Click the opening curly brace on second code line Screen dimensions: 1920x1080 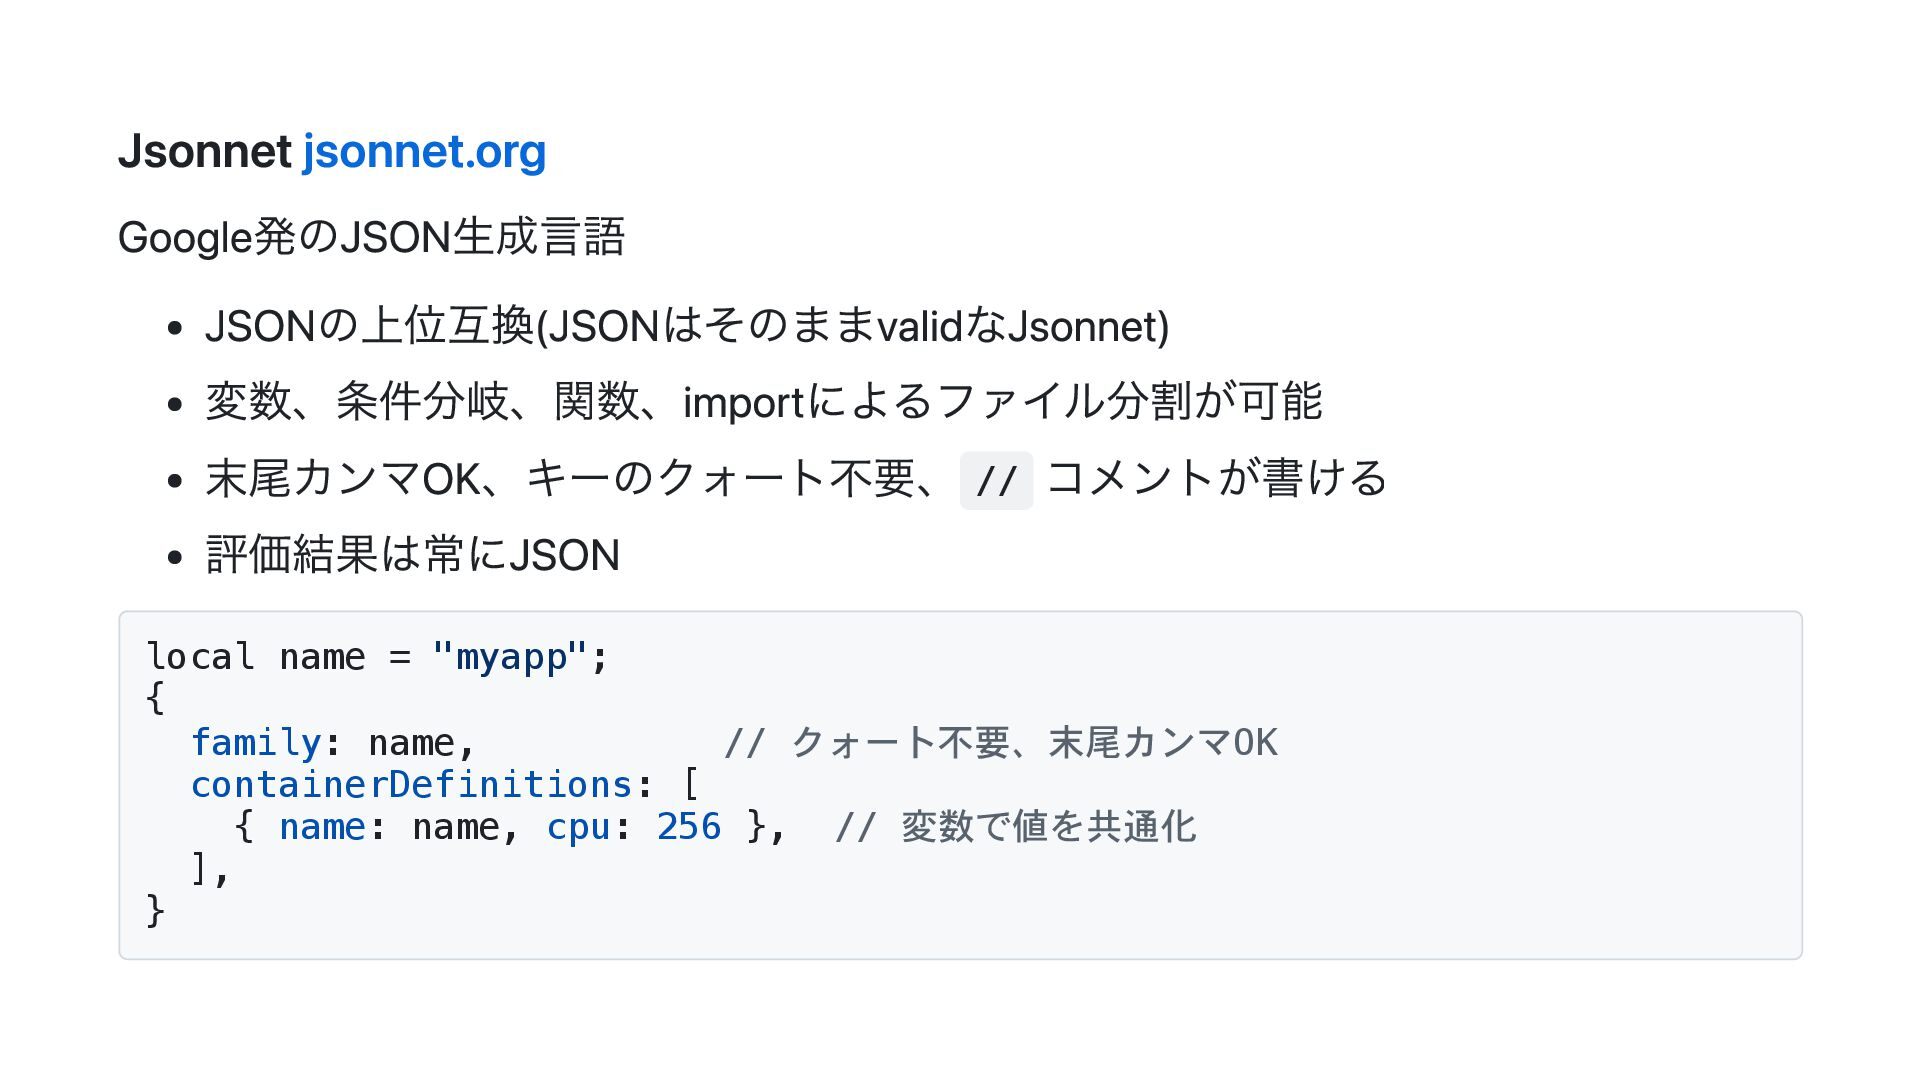coord(155,697)
